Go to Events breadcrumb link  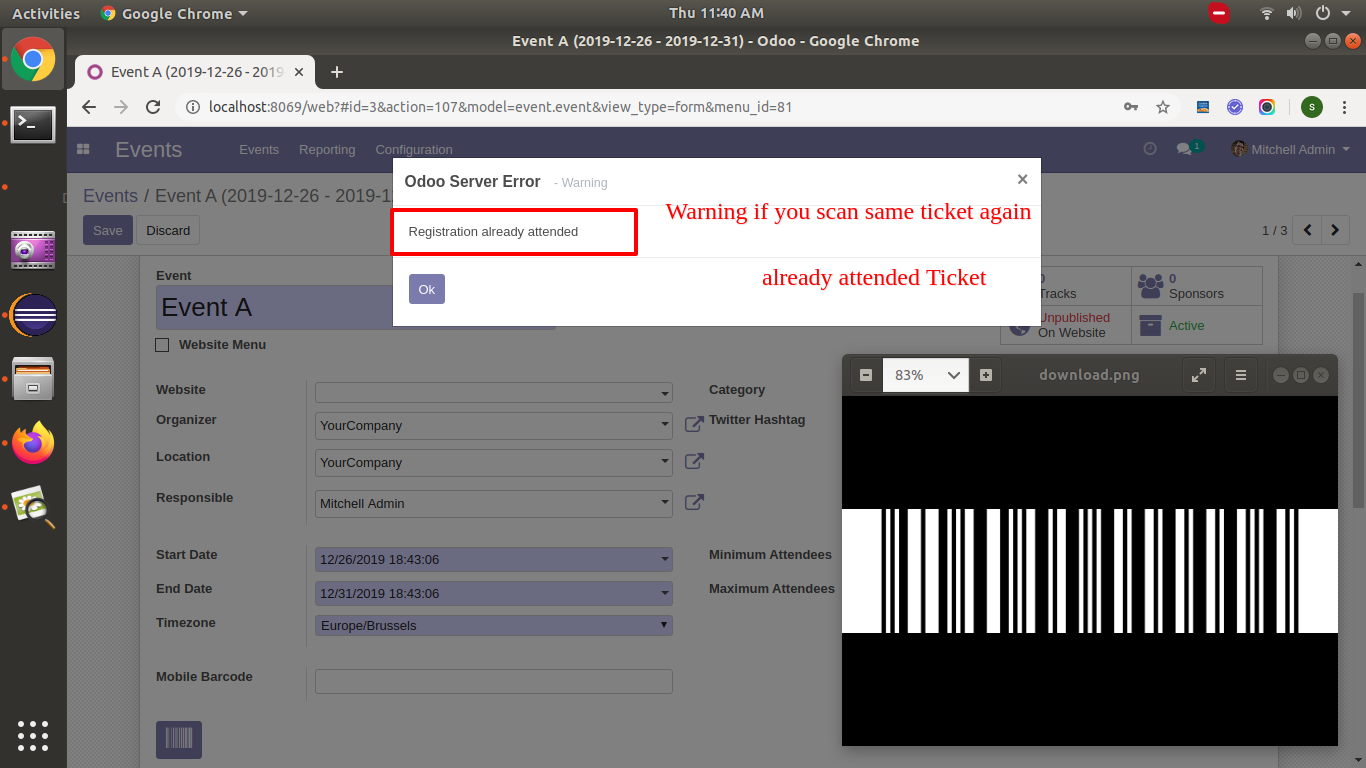[x=110, y=196]
